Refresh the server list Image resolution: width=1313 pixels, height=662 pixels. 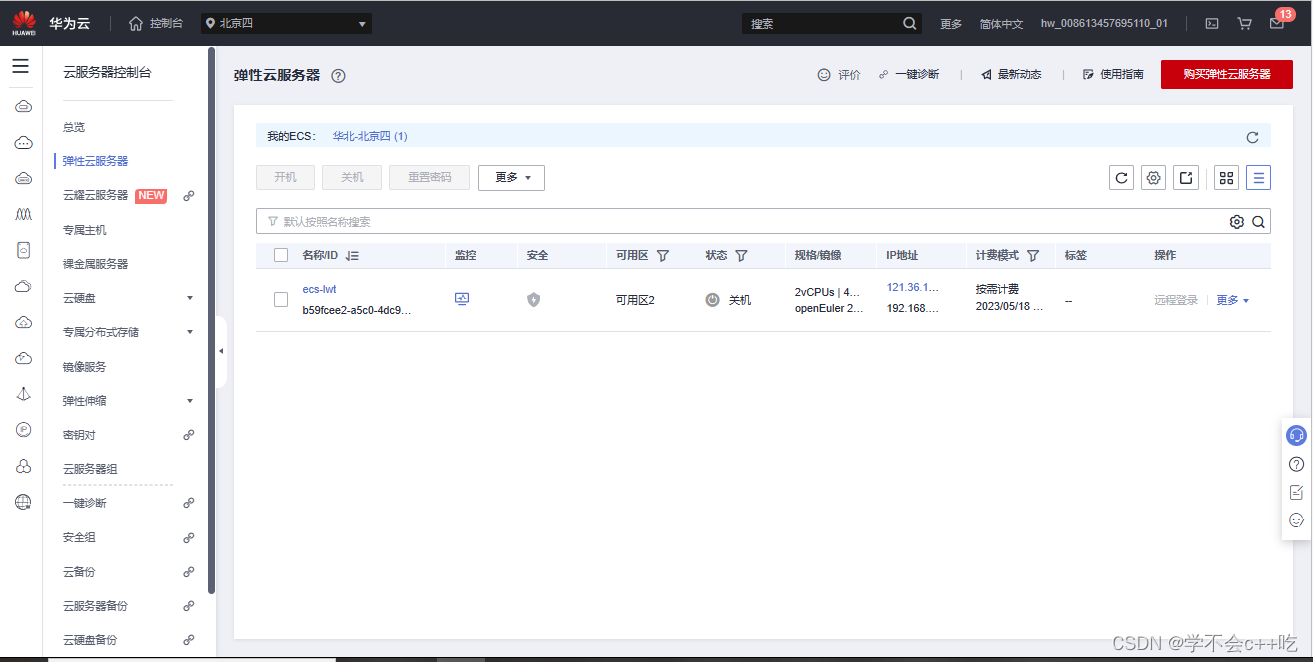[1120, 177]
